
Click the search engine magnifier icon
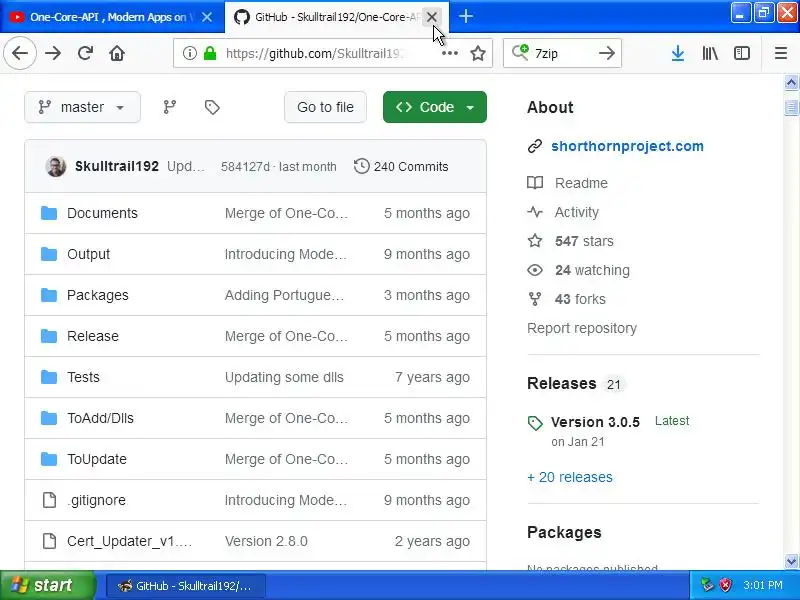pyautogui.click(x=520, y=53)
